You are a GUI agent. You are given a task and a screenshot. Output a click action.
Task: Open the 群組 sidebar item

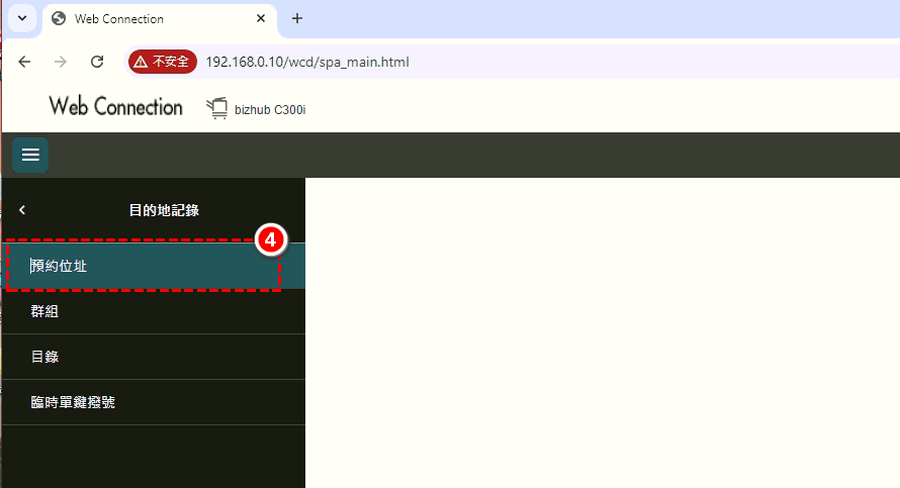[x=45, y=311]
